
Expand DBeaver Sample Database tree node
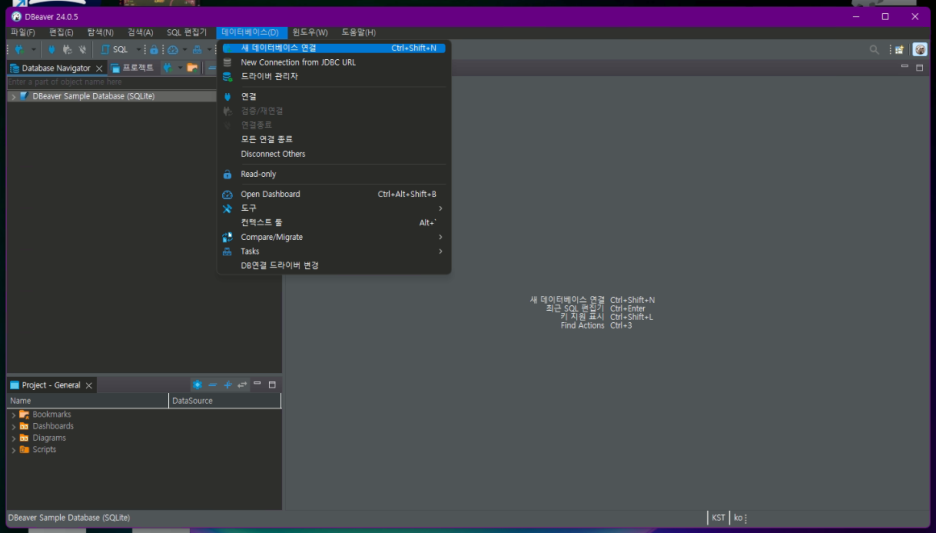click(13, 96)
